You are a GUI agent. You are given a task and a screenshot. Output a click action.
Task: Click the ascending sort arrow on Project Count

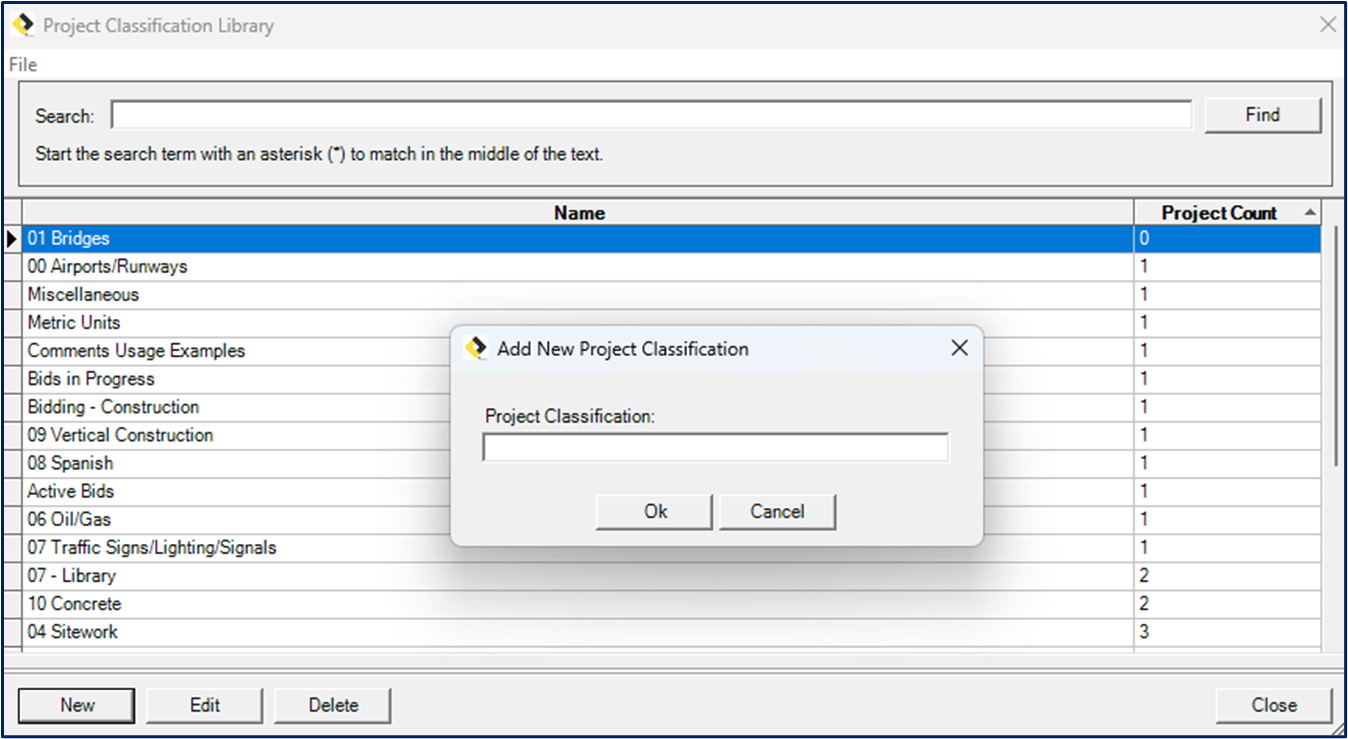pyautogui.click(x=1311, y=212)
